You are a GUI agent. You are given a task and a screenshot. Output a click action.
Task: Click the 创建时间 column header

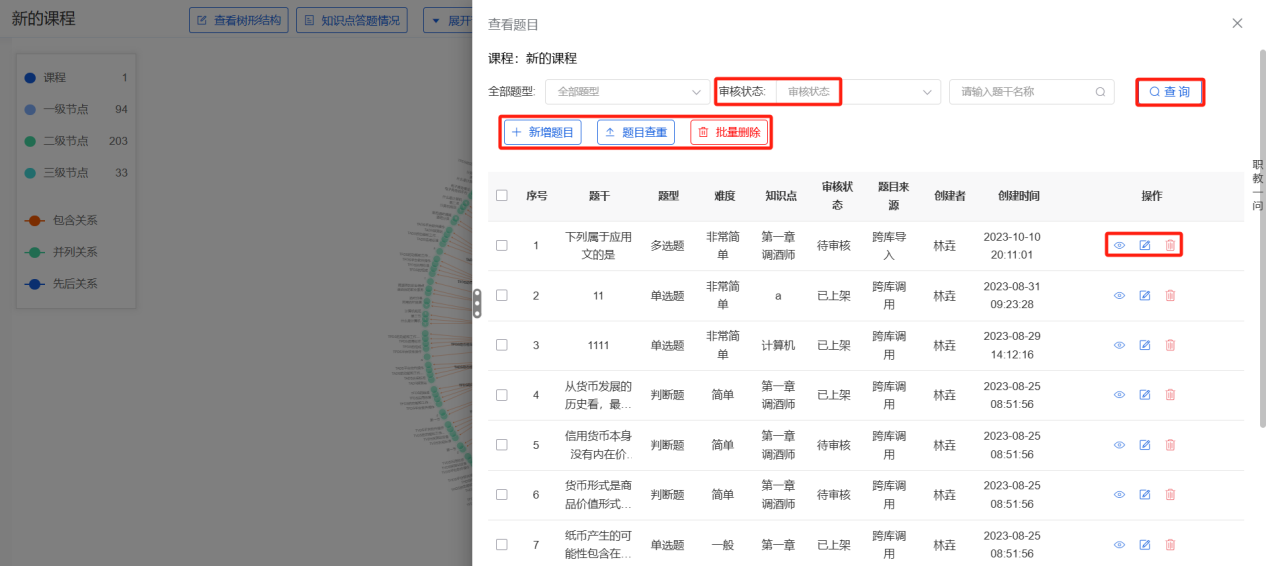[1018, 196]
